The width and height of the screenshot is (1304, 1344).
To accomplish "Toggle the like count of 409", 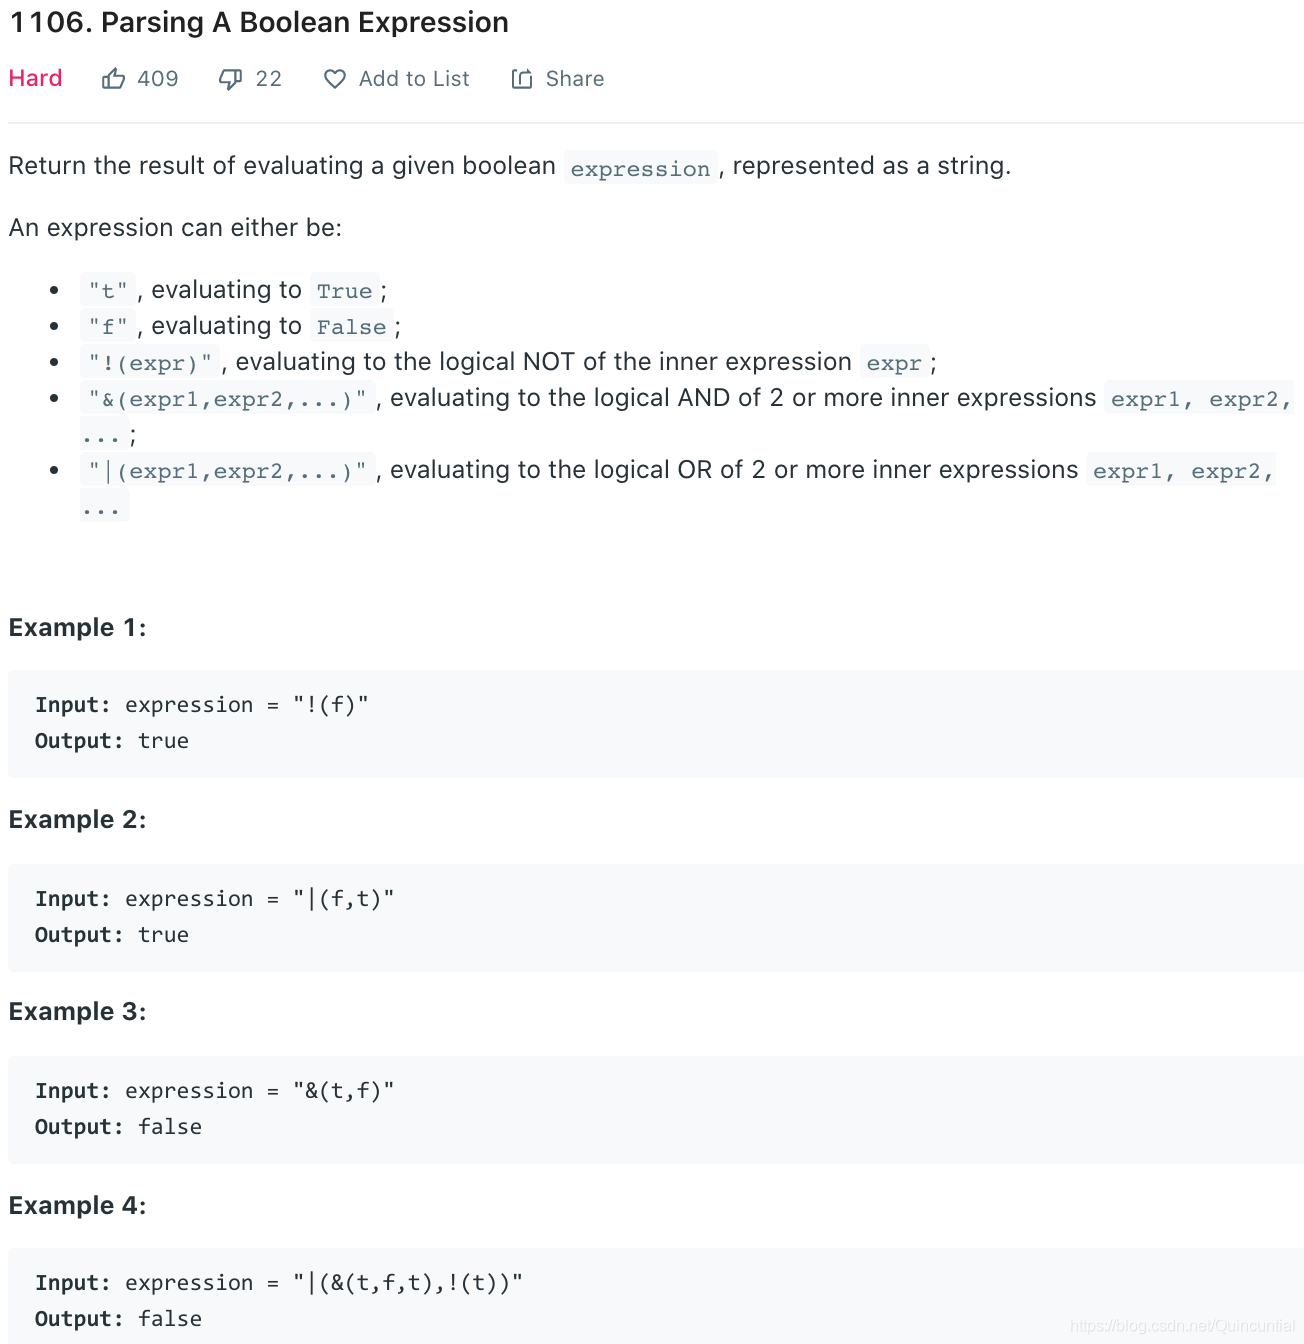I will point(158,78).
